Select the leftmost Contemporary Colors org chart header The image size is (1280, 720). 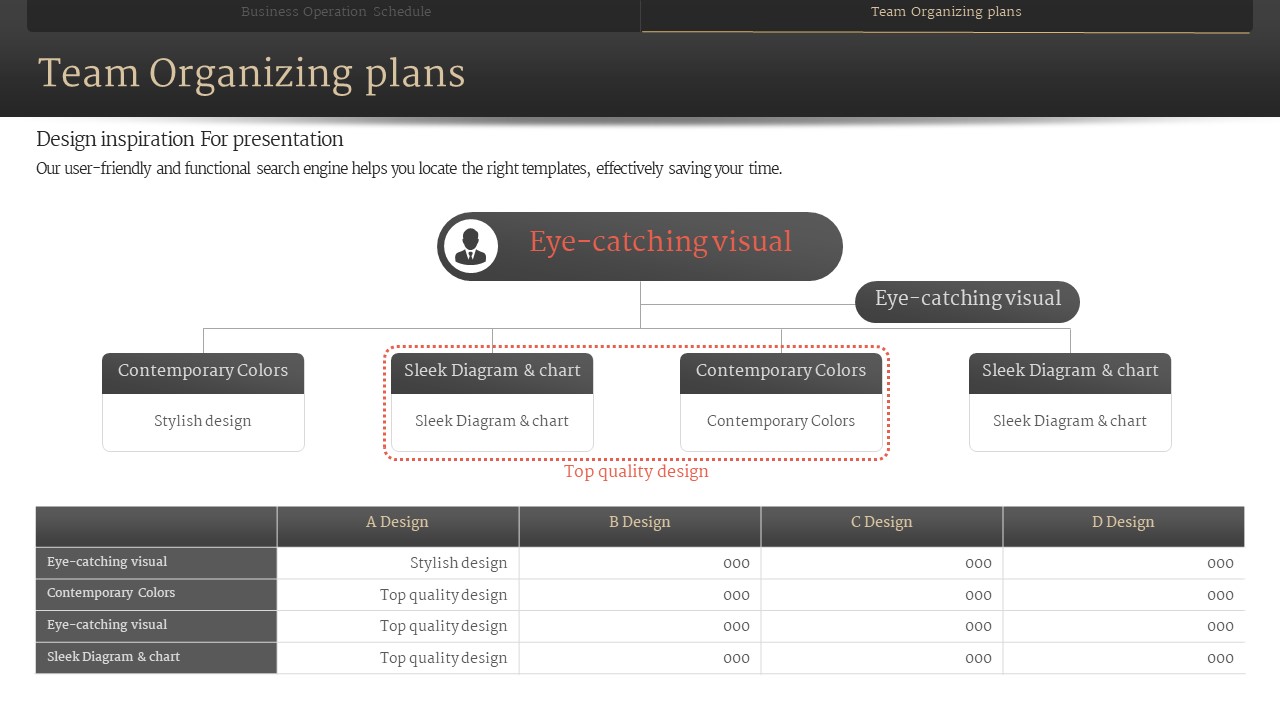click(x=203, y=371)
